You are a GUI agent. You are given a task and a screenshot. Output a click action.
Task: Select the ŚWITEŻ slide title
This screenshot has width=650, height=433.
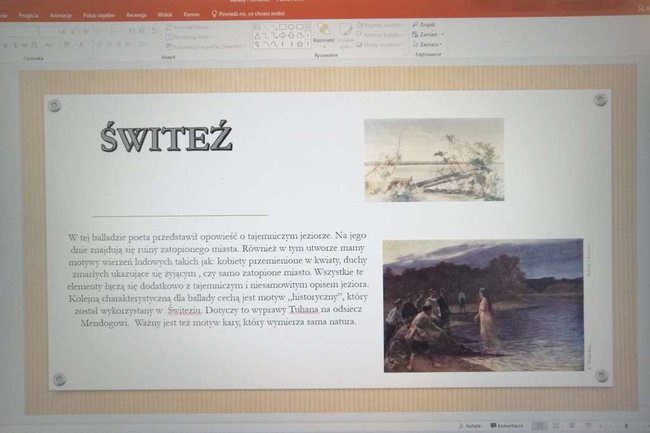pyautogui.click(x=166, y=137)
